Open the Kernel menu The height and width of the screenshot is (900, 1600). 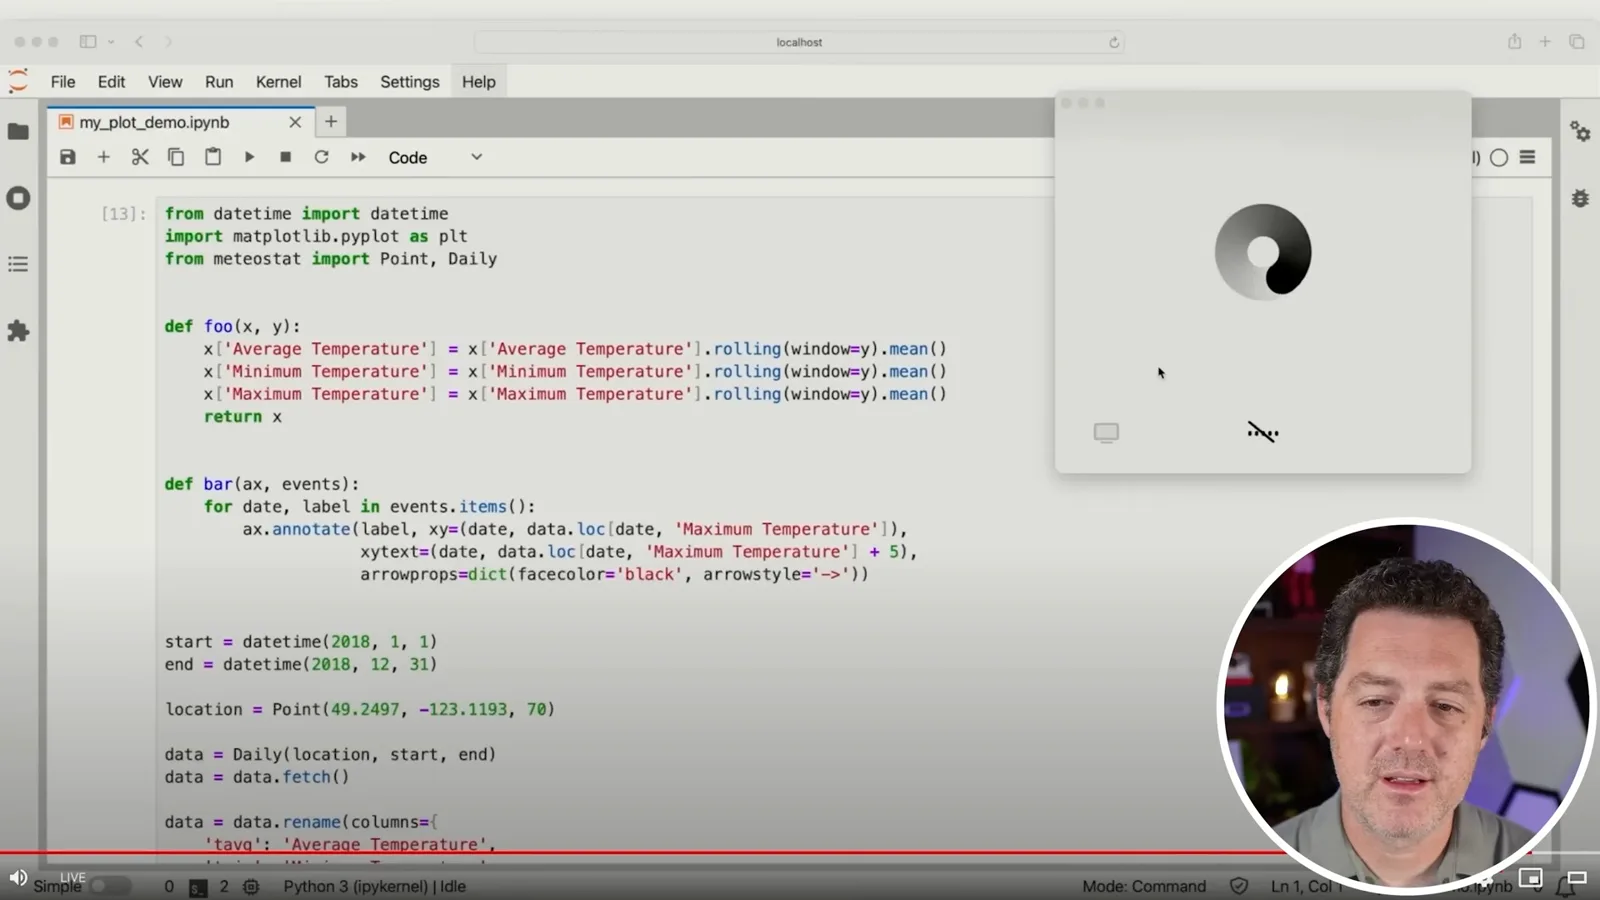pyautogui.click(x=278, y=82)
